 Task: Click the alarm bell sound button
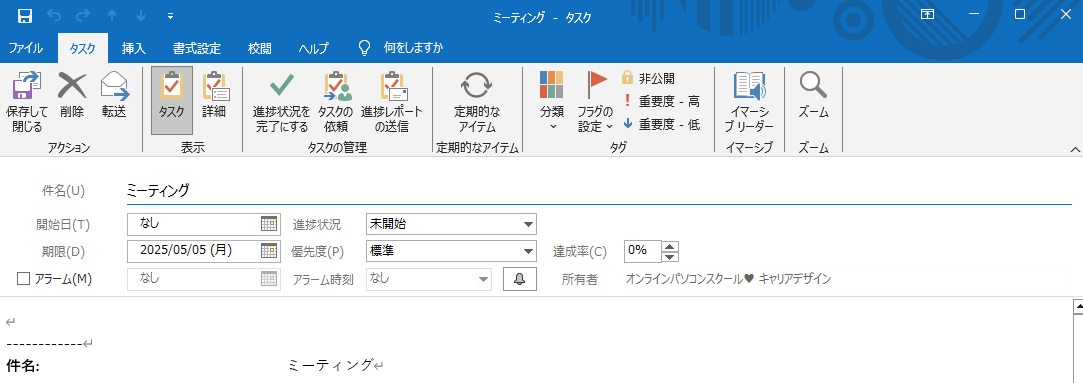[519, 279]
